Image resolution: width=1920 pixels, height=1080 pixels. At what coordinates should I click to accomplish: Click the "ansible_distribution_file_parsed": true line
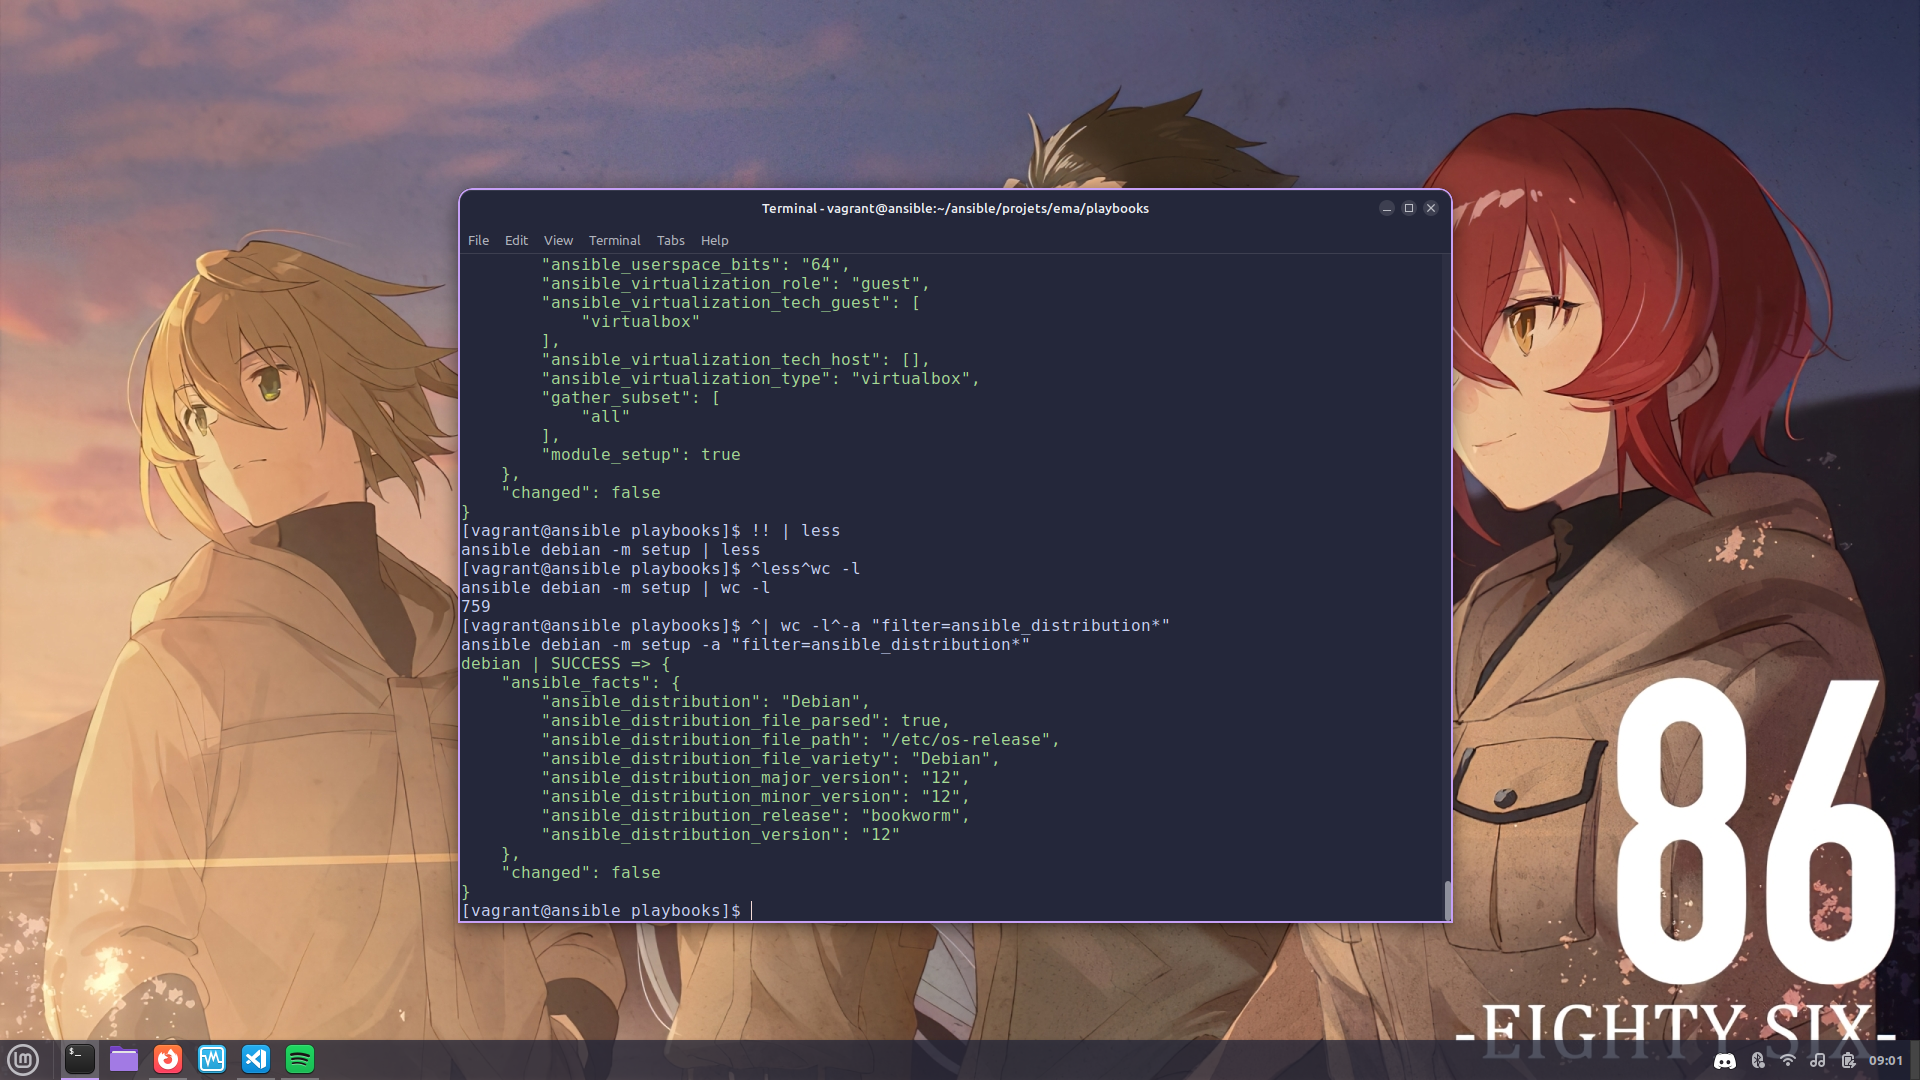pyautogui.click(x=746, y=720)
